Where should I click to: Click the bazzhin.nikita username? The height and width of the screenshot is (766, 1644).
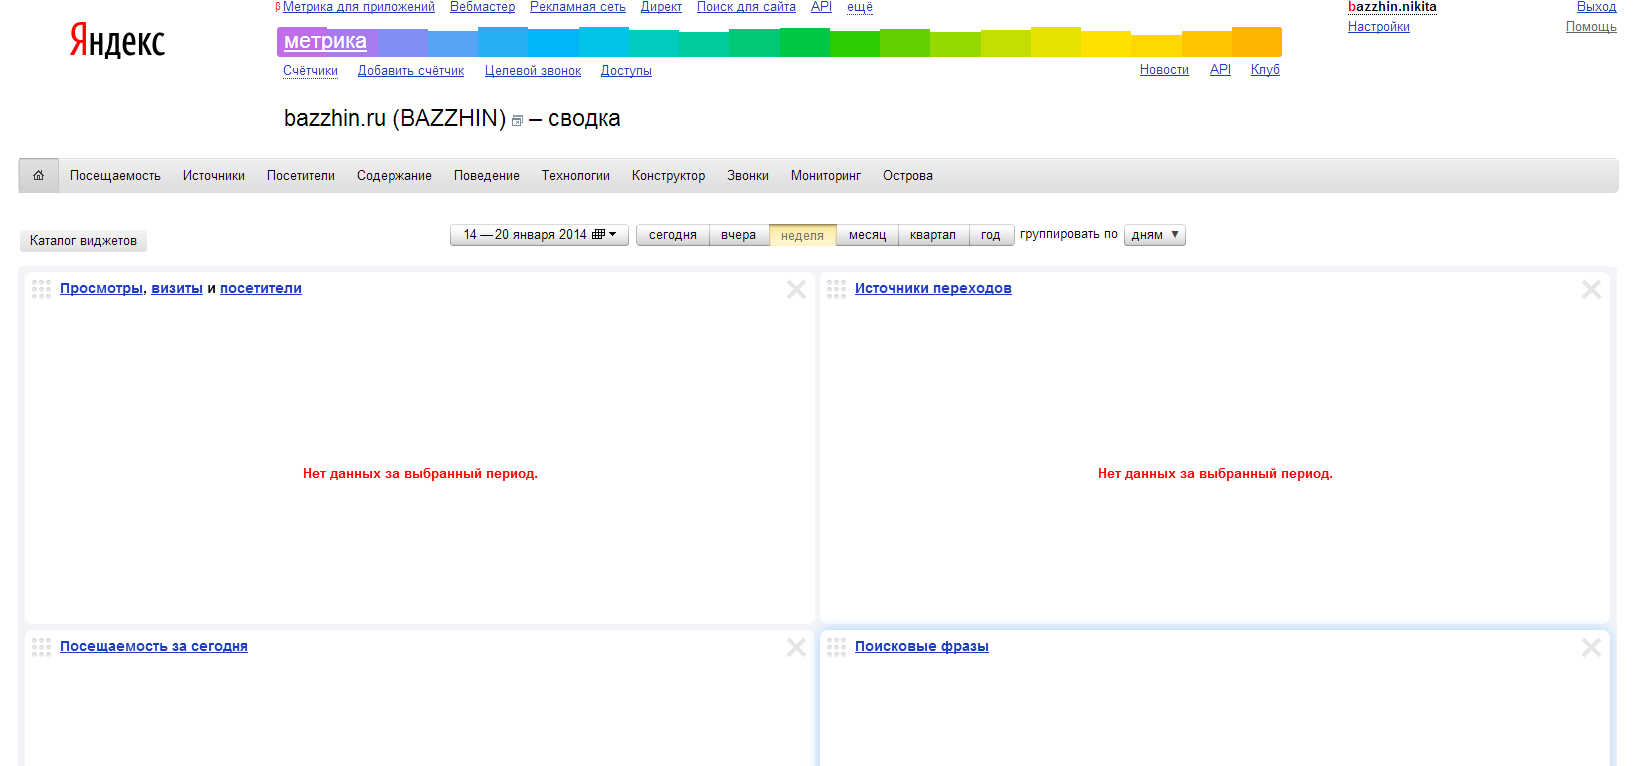click(x=1392, y=7)
